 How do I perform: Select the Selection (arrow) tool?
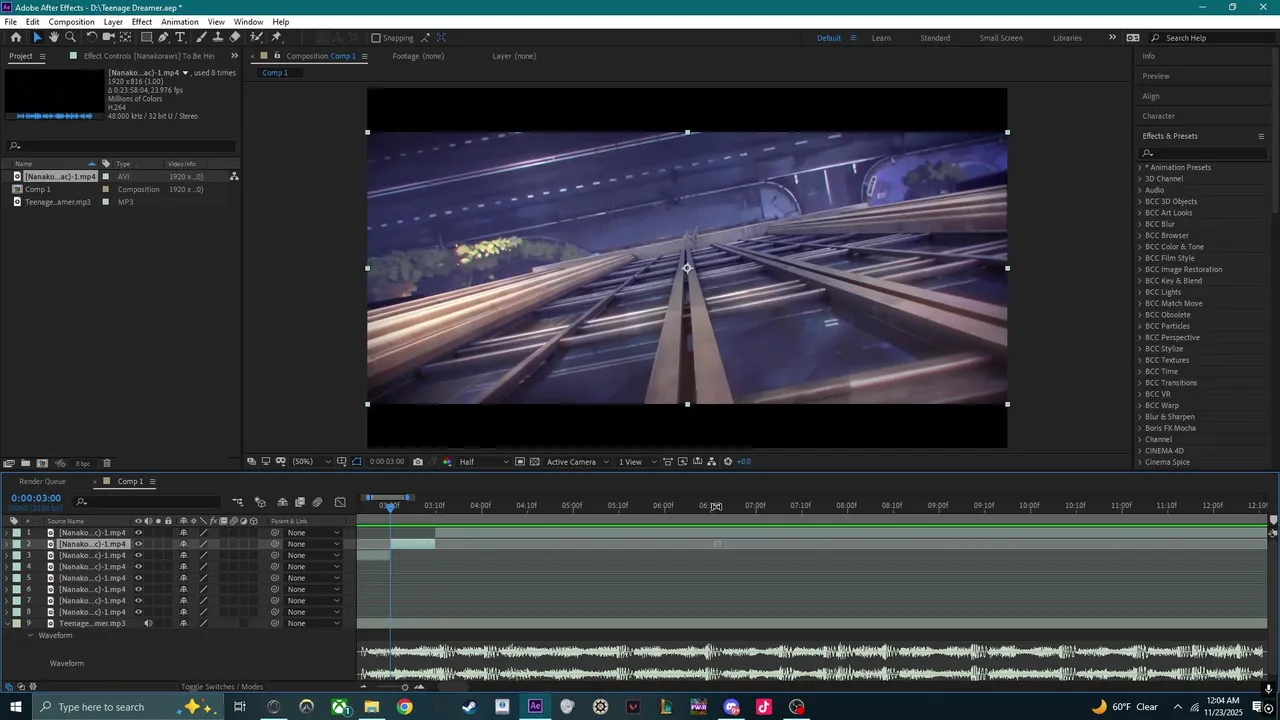(x=37, y=37)
